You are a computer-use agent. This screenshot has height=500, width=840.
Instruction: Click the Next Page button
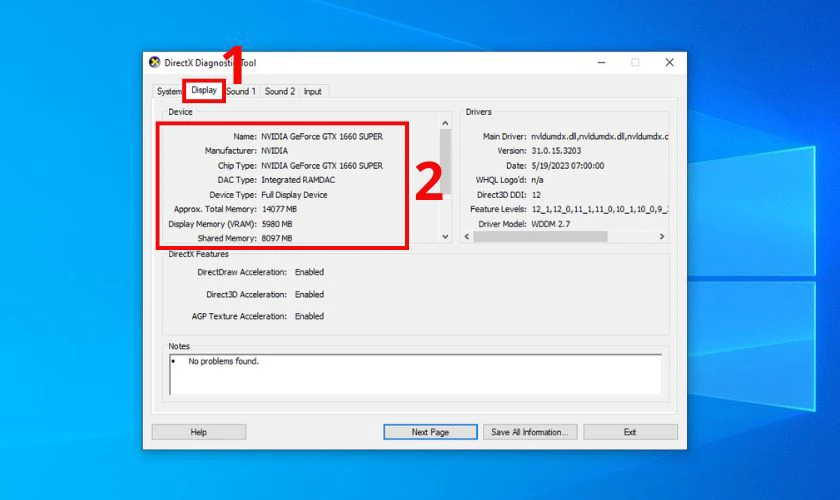click(x=430, y=432)
